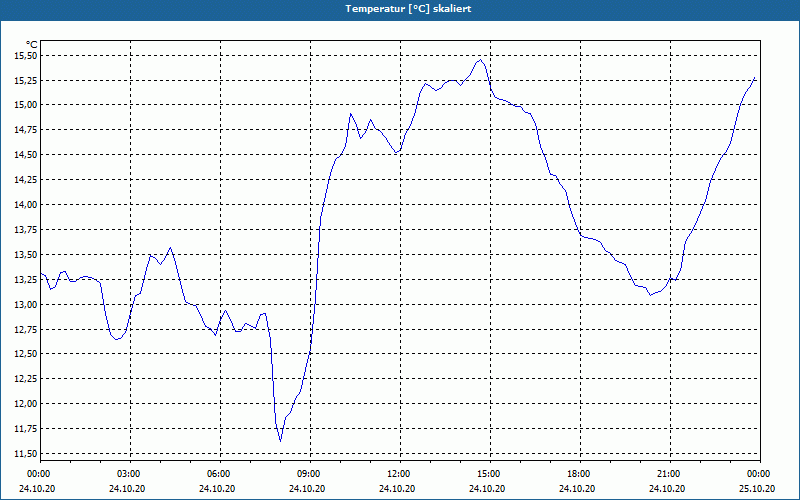Click the 15,00 y-axis value

click(x=26, y=105)
